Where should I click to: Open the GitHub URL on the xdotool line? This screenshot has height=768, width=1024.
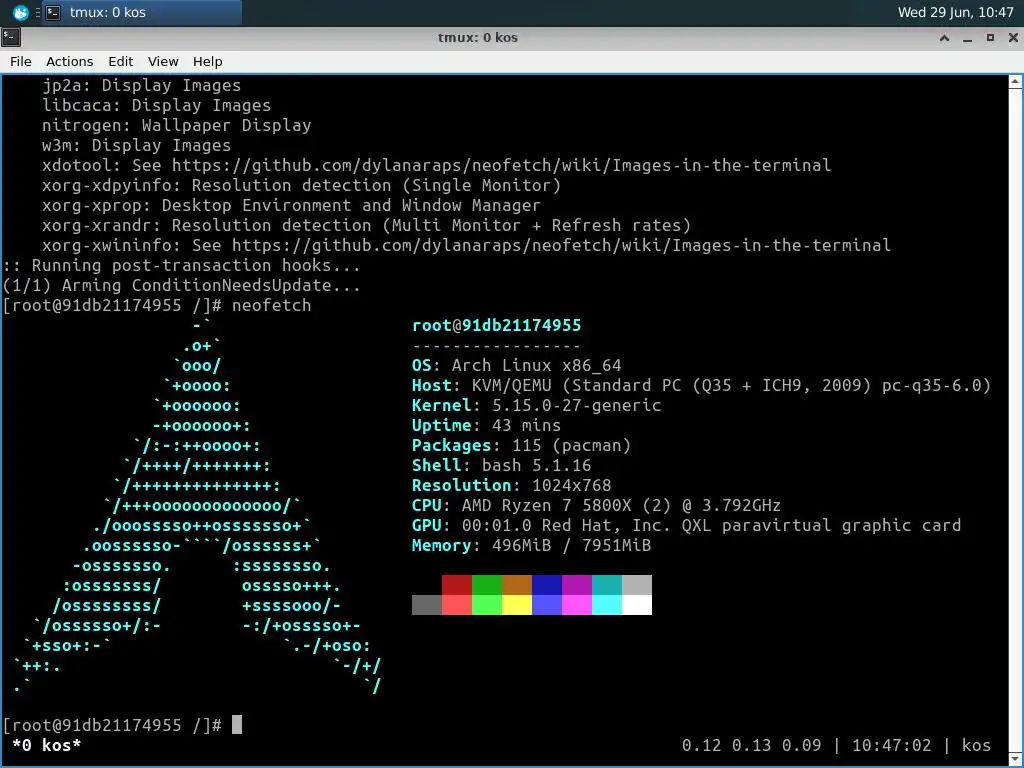[501, 165]
